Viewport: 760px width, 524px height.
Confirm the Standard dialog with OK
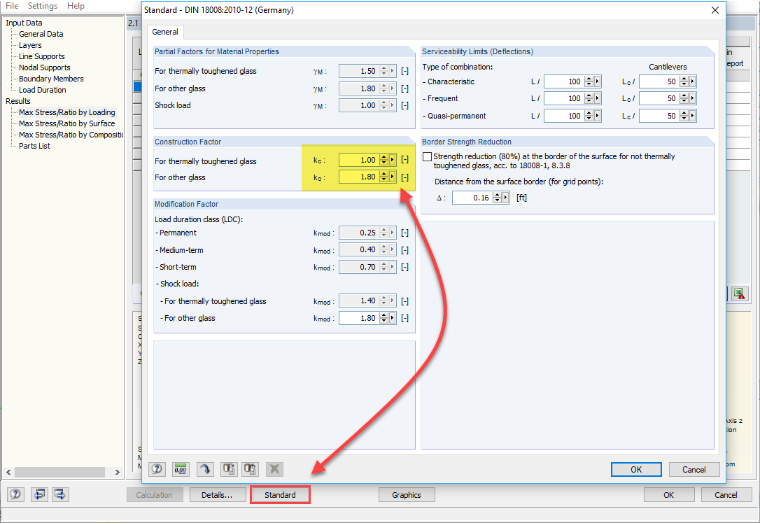636,469
